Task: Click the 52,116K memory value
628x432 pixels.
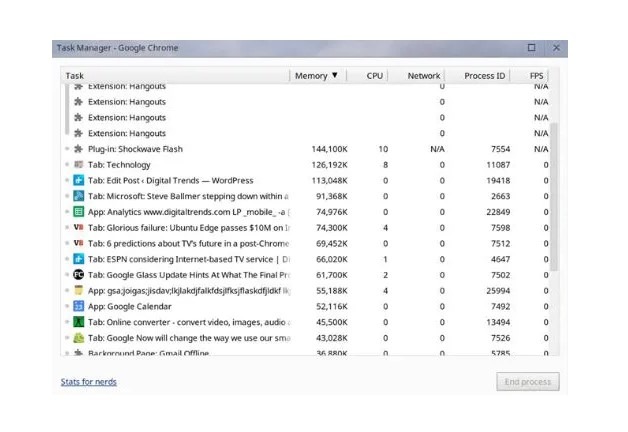Action: 332,306
